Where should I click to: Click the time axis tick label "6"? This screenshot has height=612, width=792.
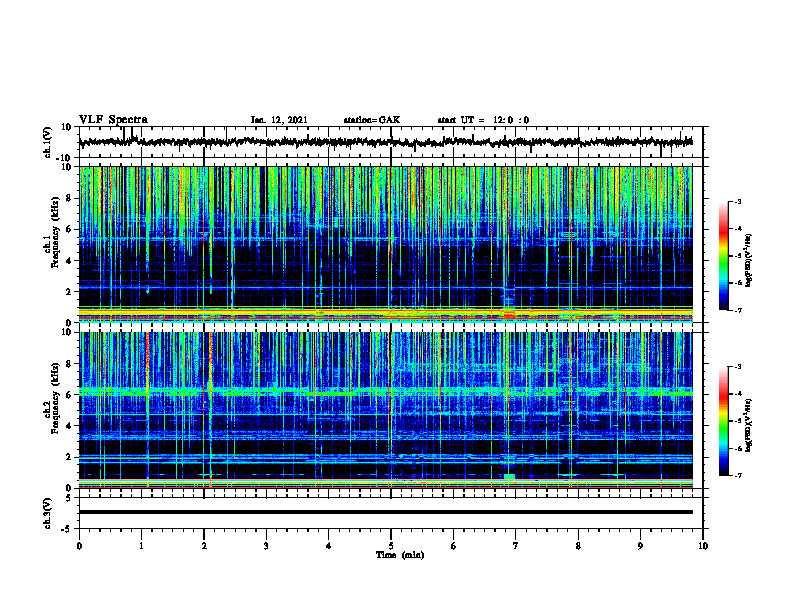454,546
